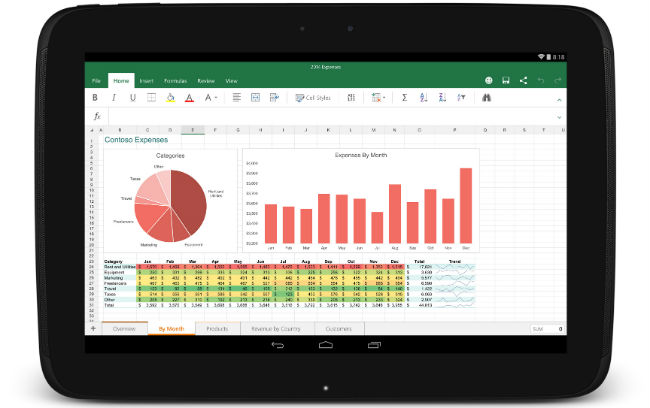Viewport: 650px width, 408px height.
Task: Open the fill color bucket tool
Action: (170, 98)
